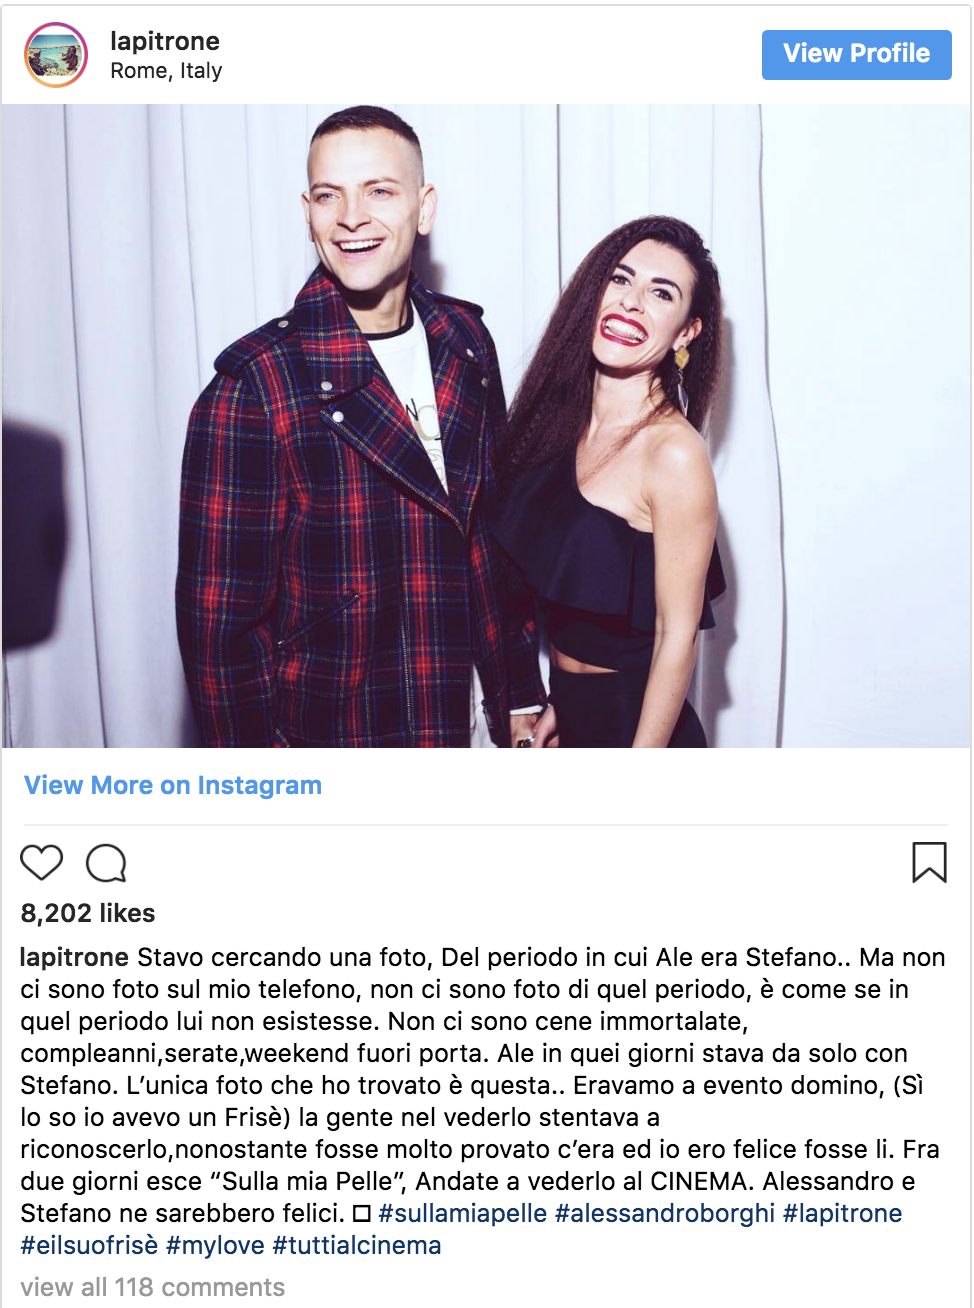
Task: Open lapitrone profile avatar picture
Action: [56, 55]
